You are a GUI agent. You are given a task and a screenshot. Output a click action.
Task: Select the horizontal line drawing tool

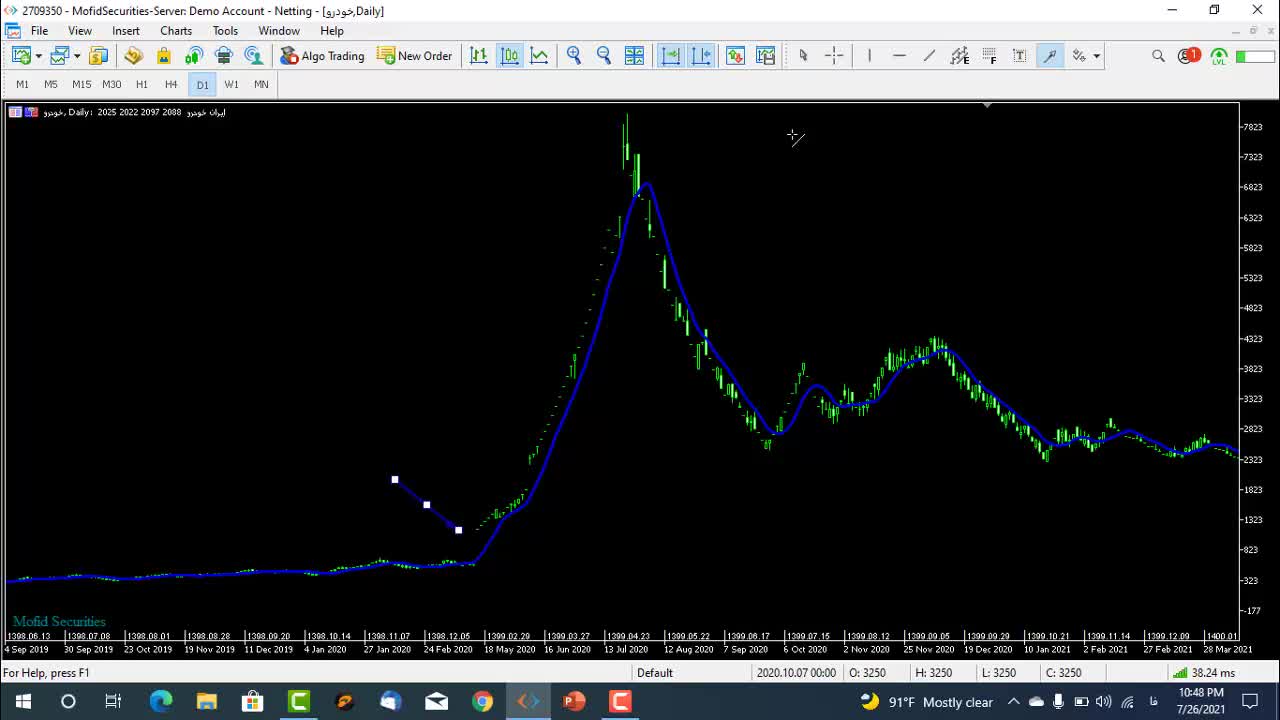pos(899,56)
